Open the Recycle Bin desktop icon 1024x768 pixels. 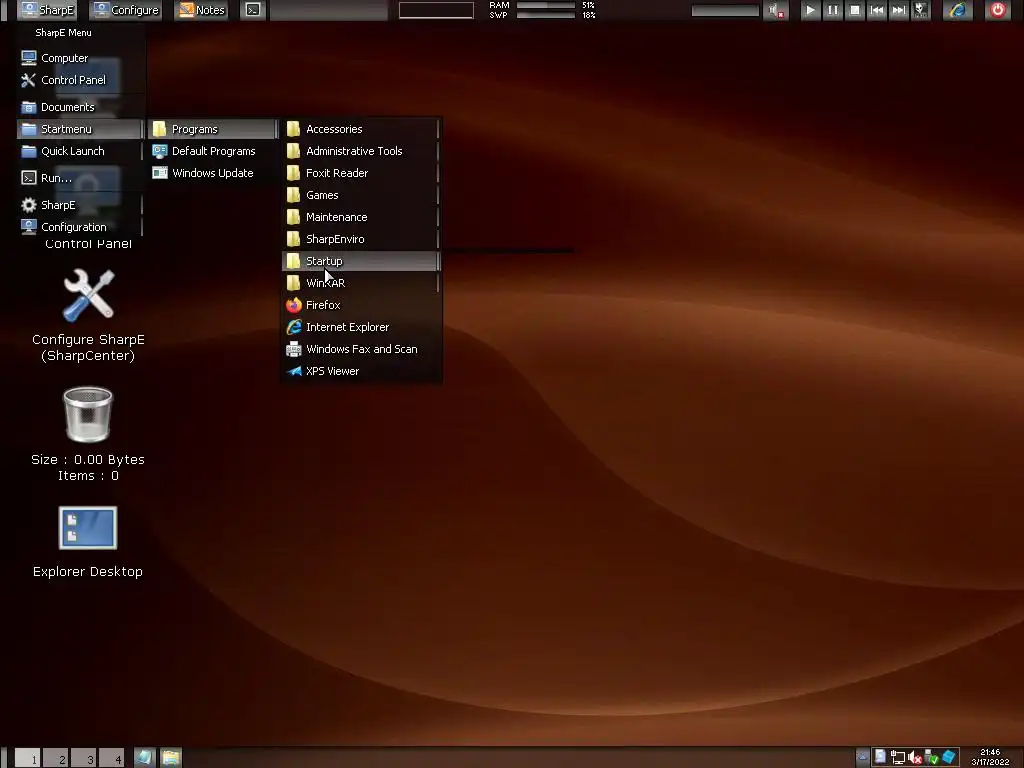(x=88, y=434)
